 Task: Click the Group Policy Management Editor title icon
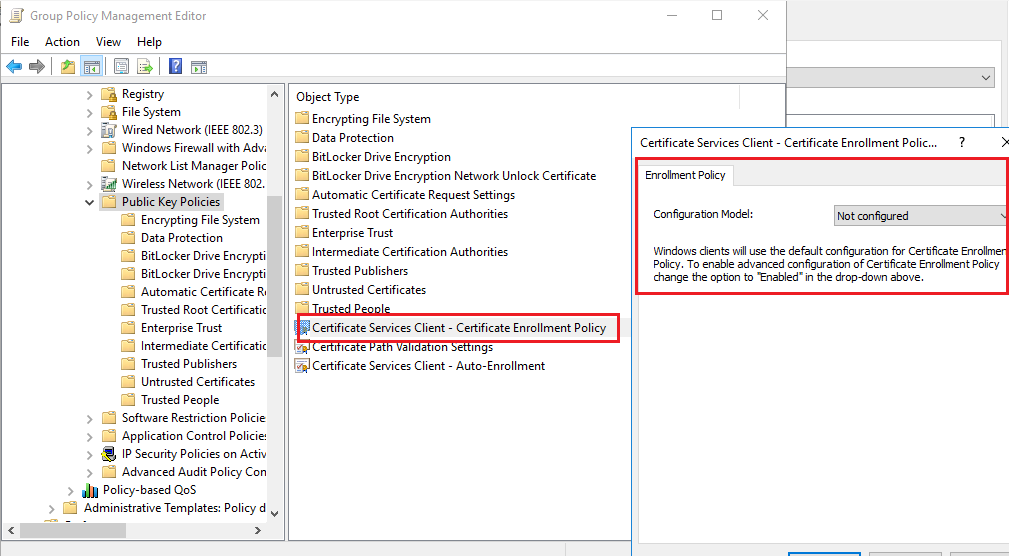16,15
